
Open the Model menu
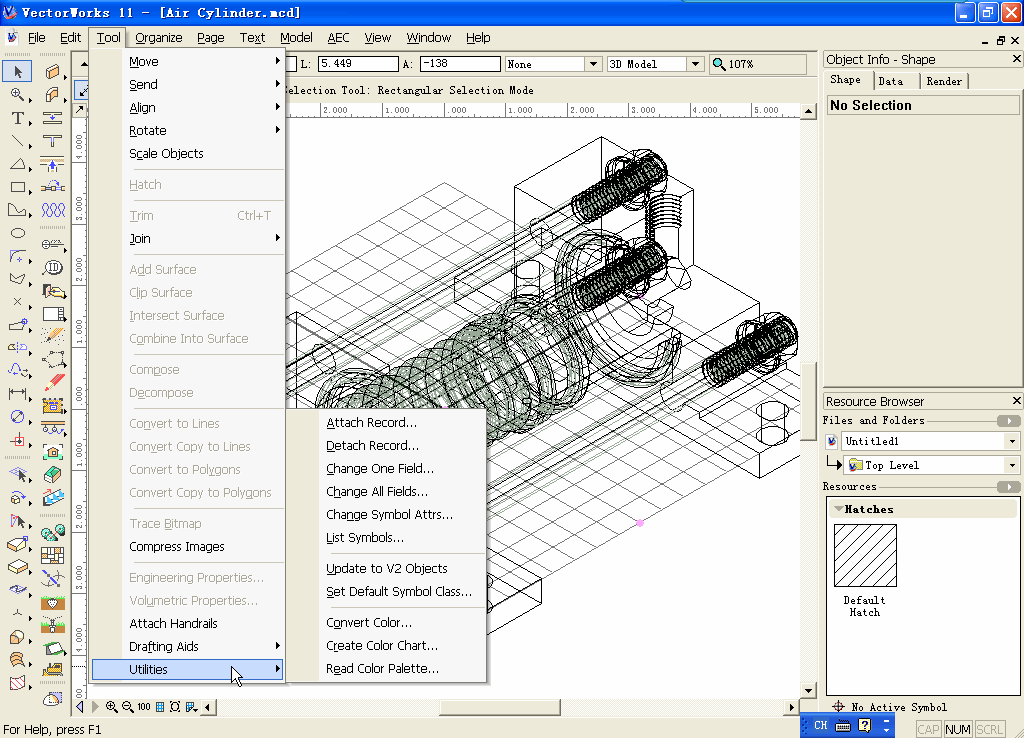(296, 38)
